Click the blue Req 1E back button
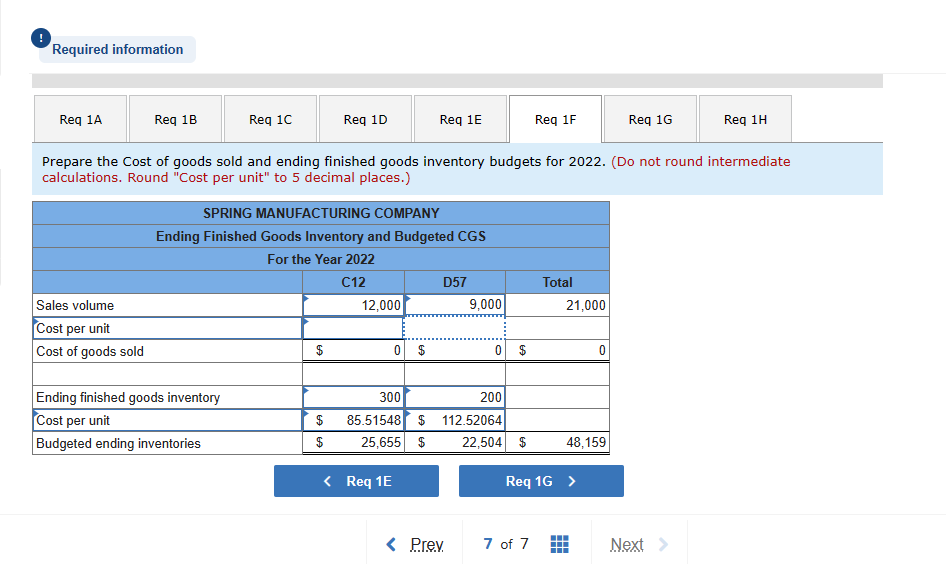The image size is (946, 572). click(x=357, y=481)
